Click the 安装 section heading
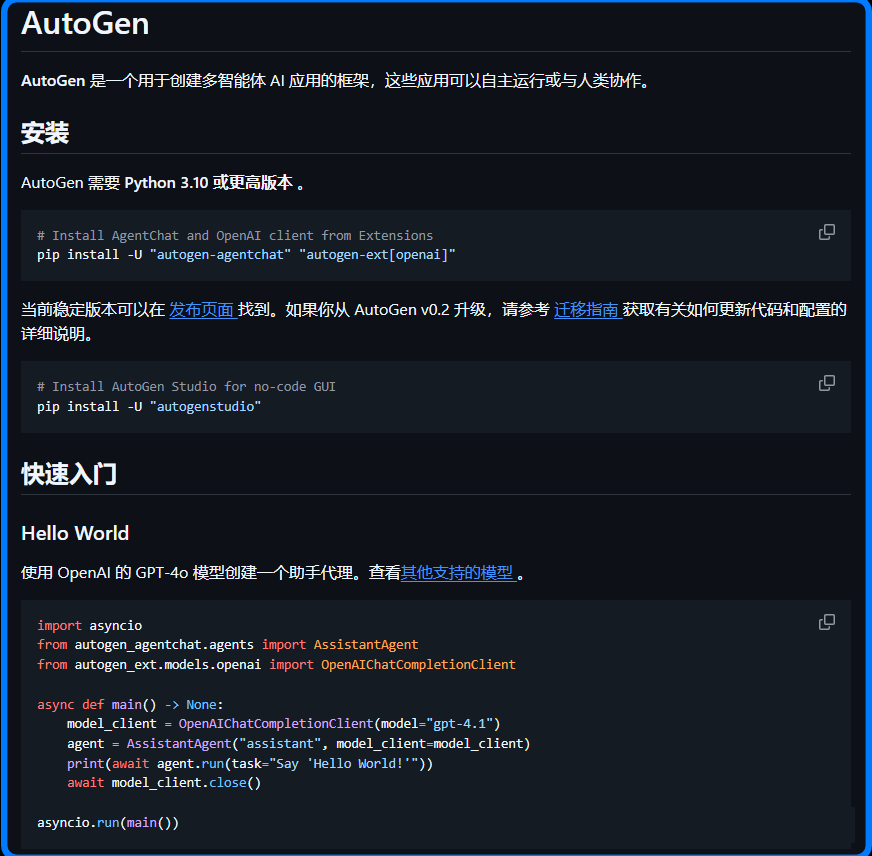872x856 pixels. coord(45,133)
